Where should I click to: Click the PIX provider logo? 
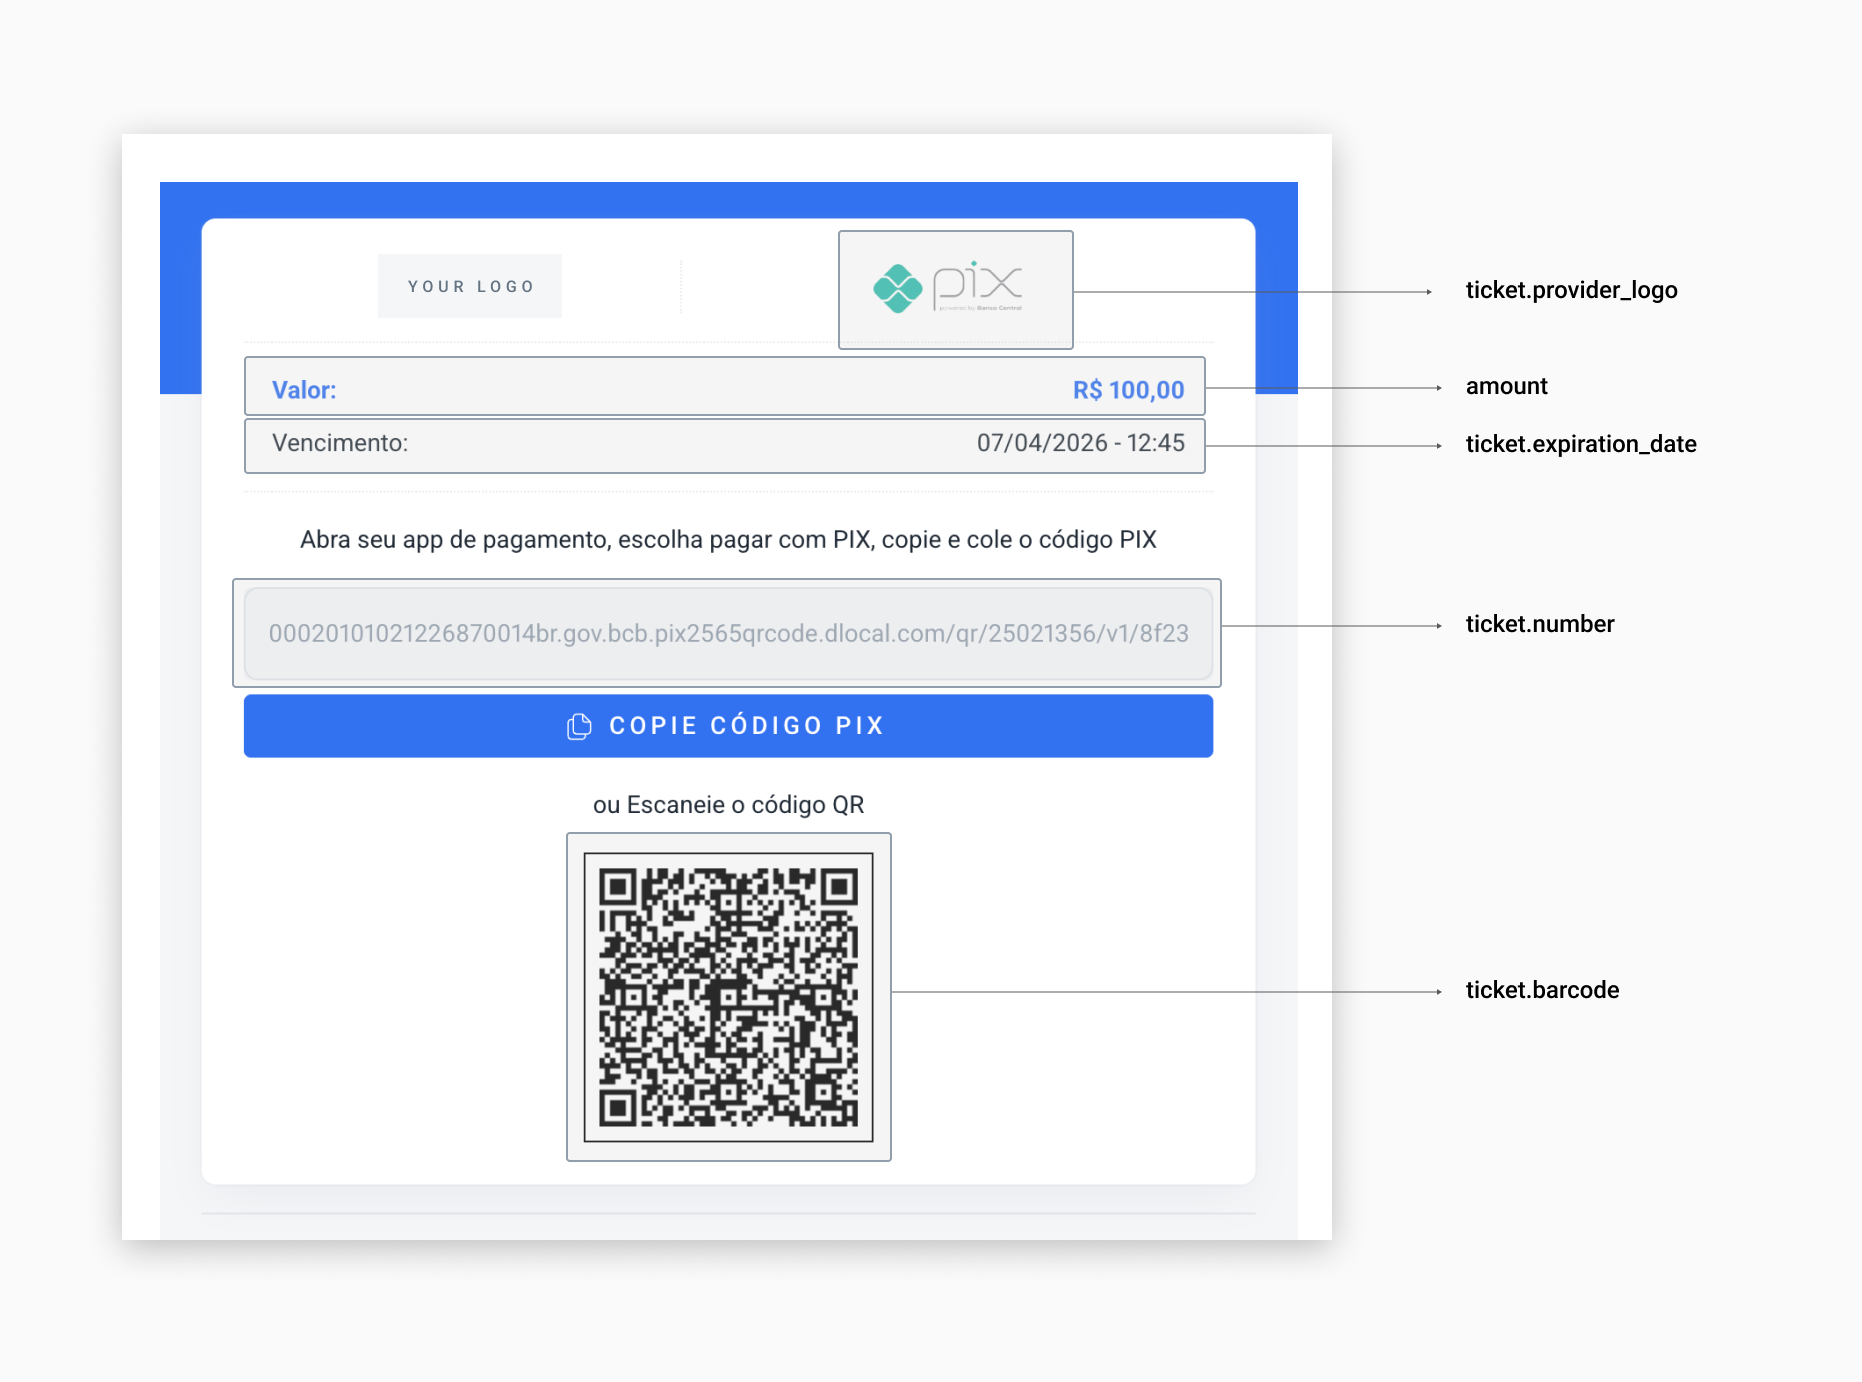coord(948,288)
